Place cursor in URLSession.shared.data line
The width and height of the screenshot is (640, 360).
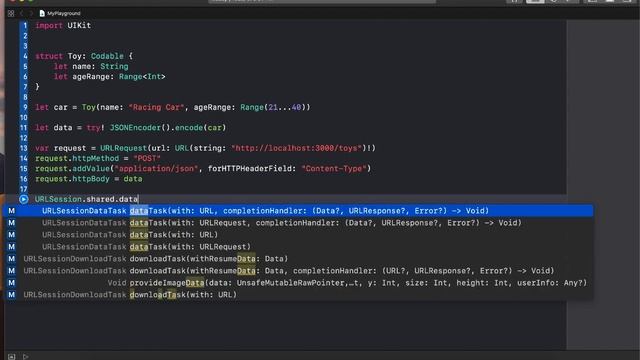pyautogui.click(x=87, y=199)
